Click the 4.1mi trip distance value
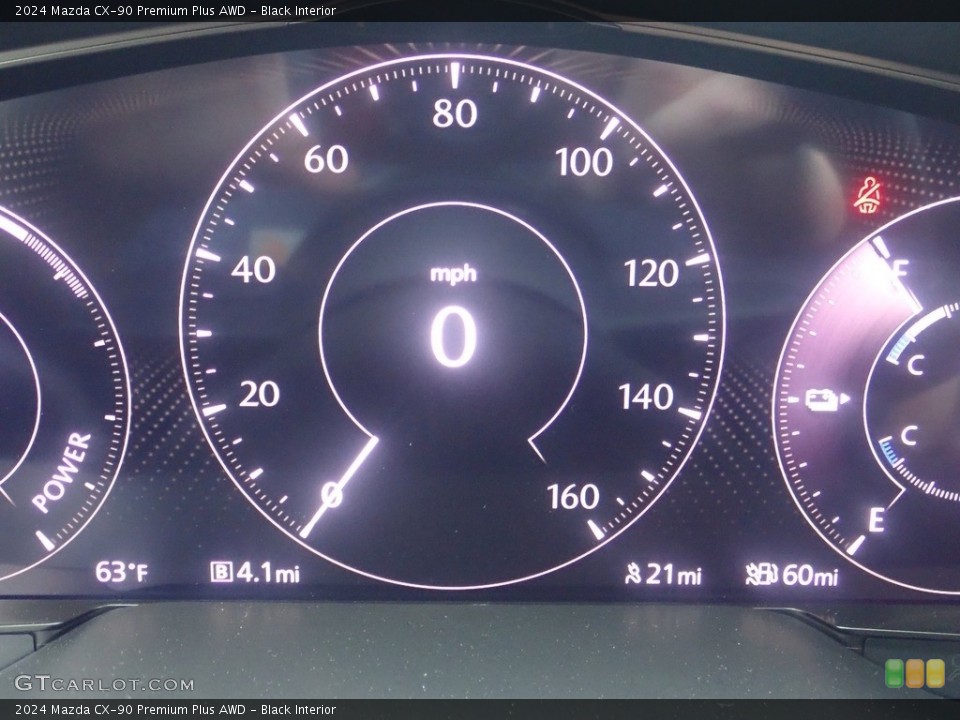 268,572
